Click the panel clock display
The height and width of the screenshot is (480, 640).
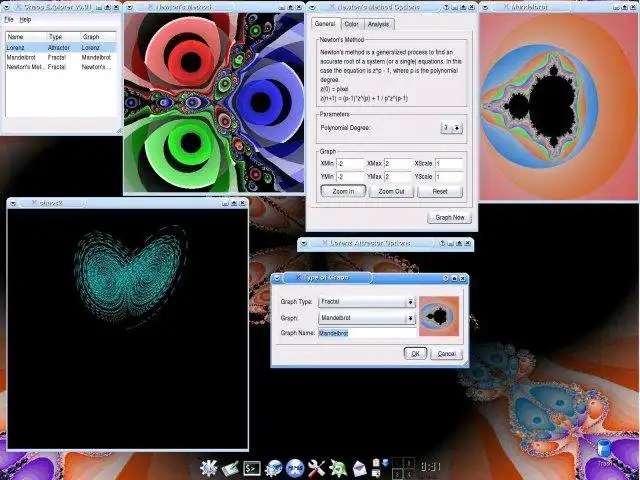point(430,467)
